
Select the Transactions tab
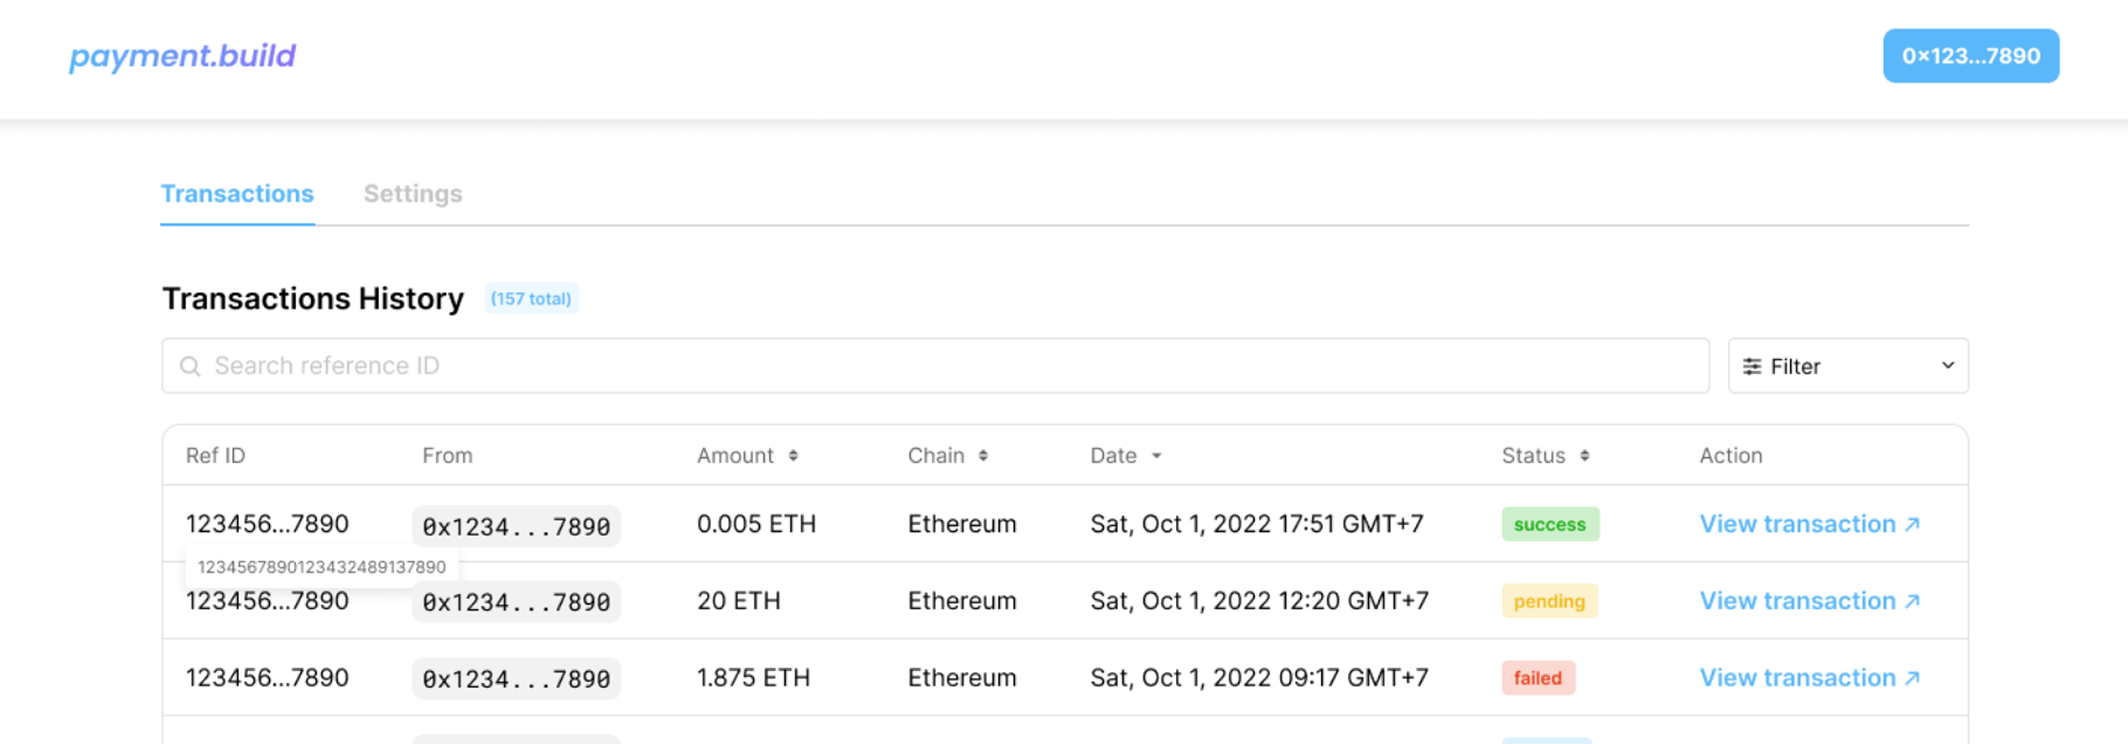237,194
